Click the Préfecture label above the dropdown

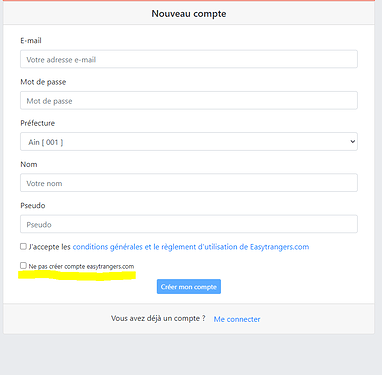coord(38,123)
